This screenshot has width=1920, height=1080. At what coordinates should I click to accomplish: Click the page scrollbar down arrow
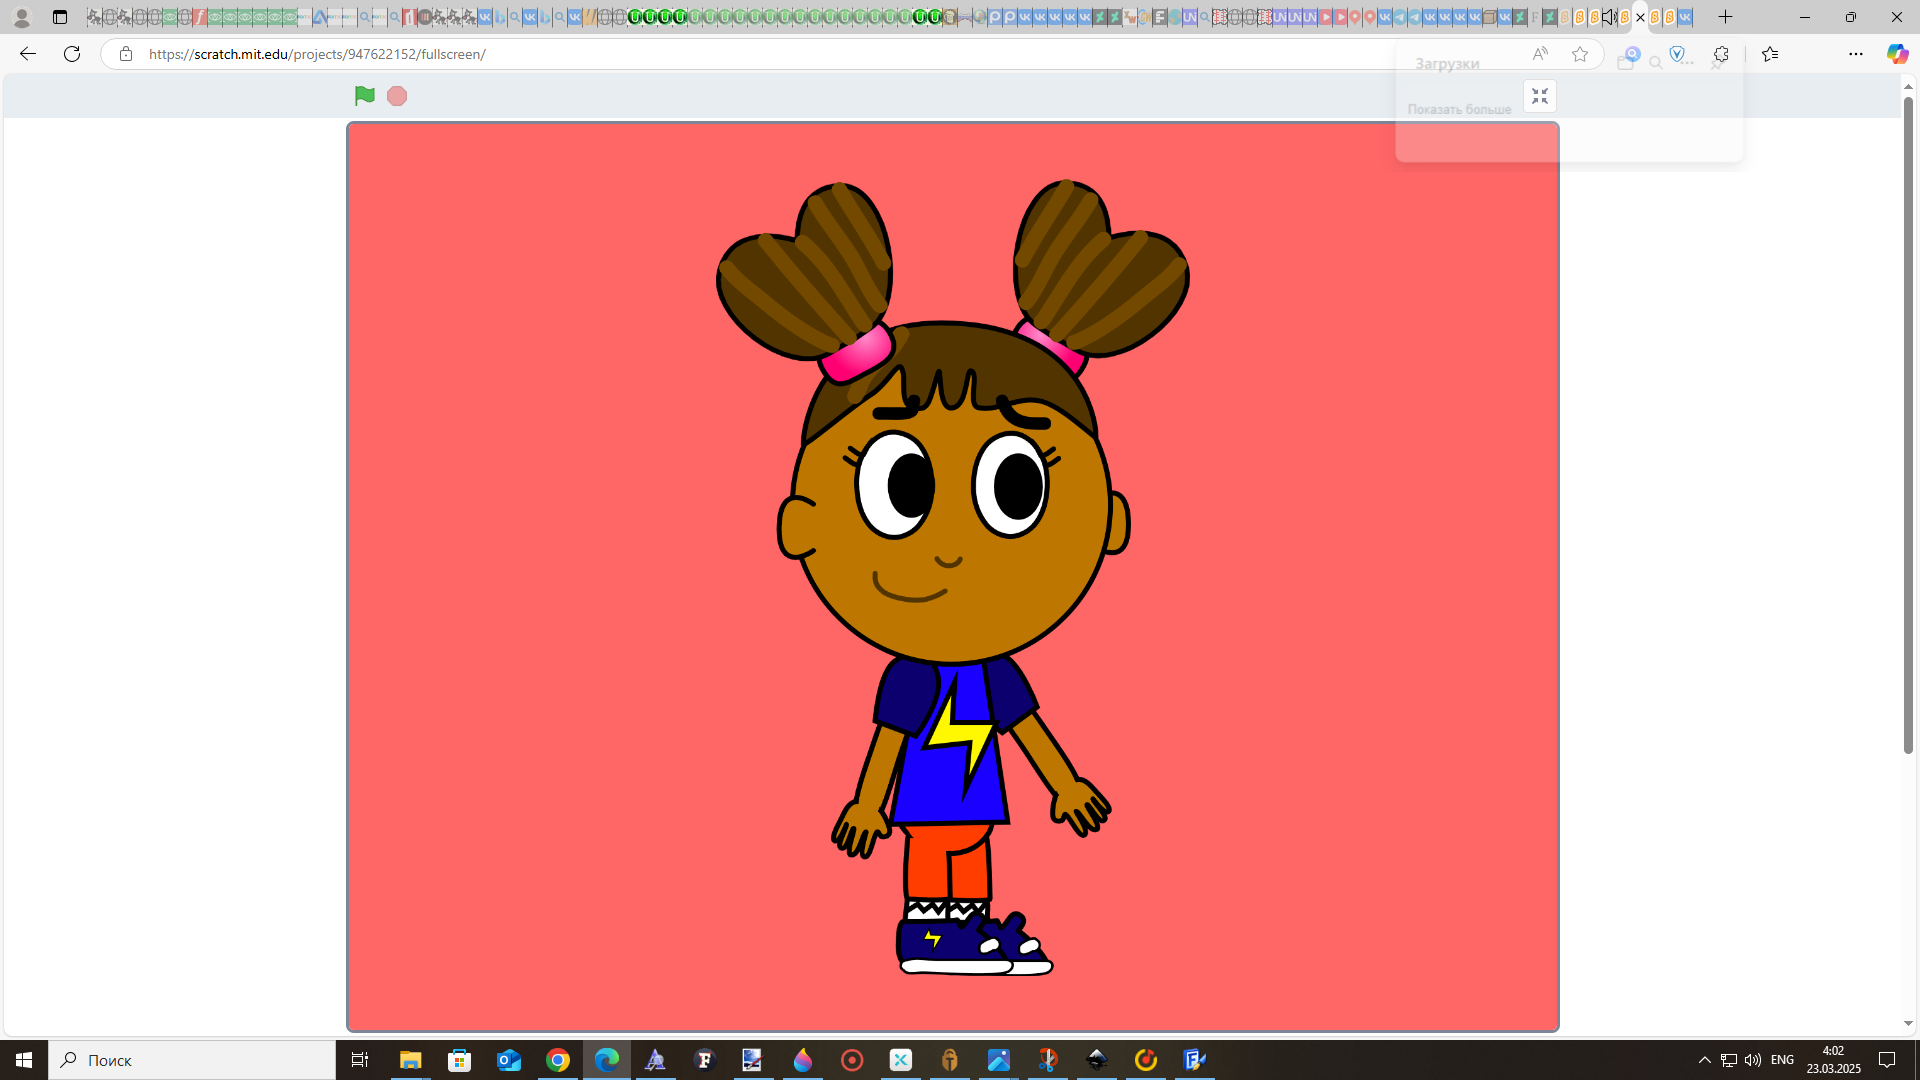(1908, 1024)
